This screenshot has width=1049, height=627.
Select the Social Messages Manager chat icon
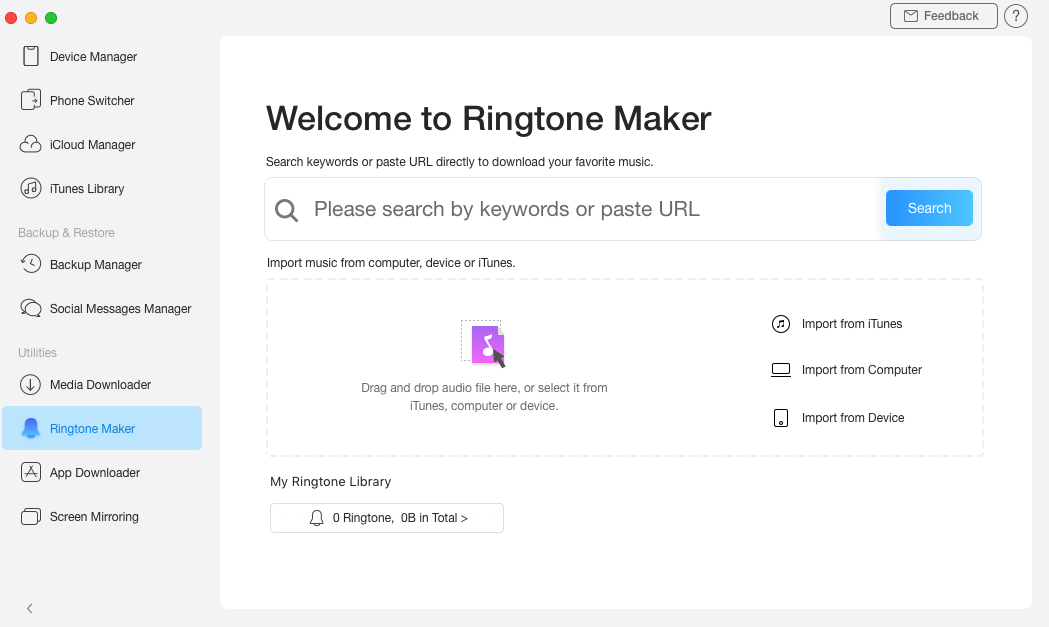pos(31,309)
